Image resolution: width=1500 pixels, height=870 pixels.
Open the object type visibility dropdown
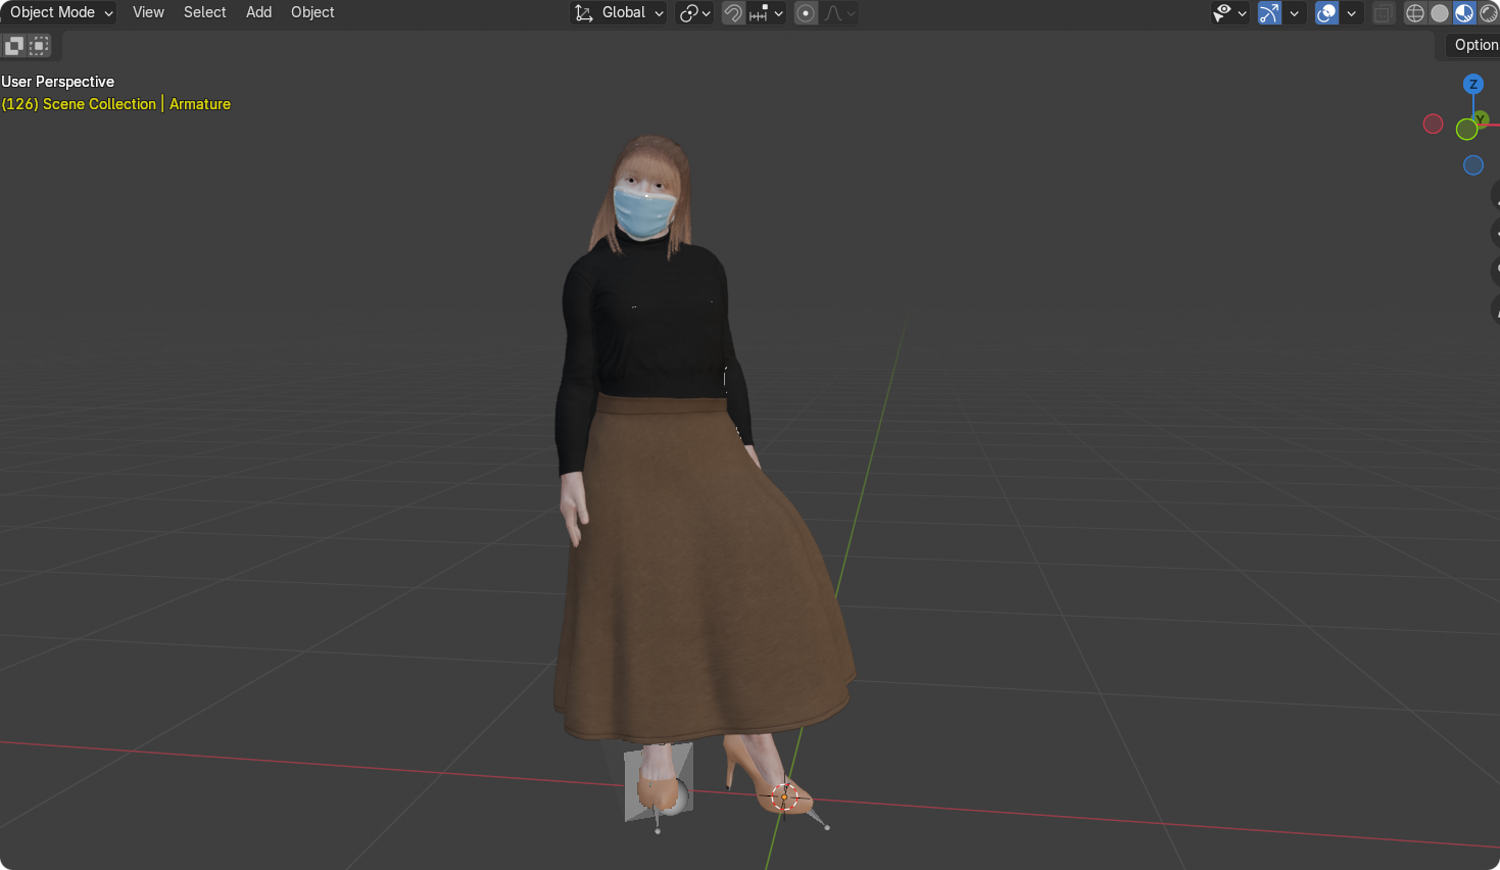1230,13
